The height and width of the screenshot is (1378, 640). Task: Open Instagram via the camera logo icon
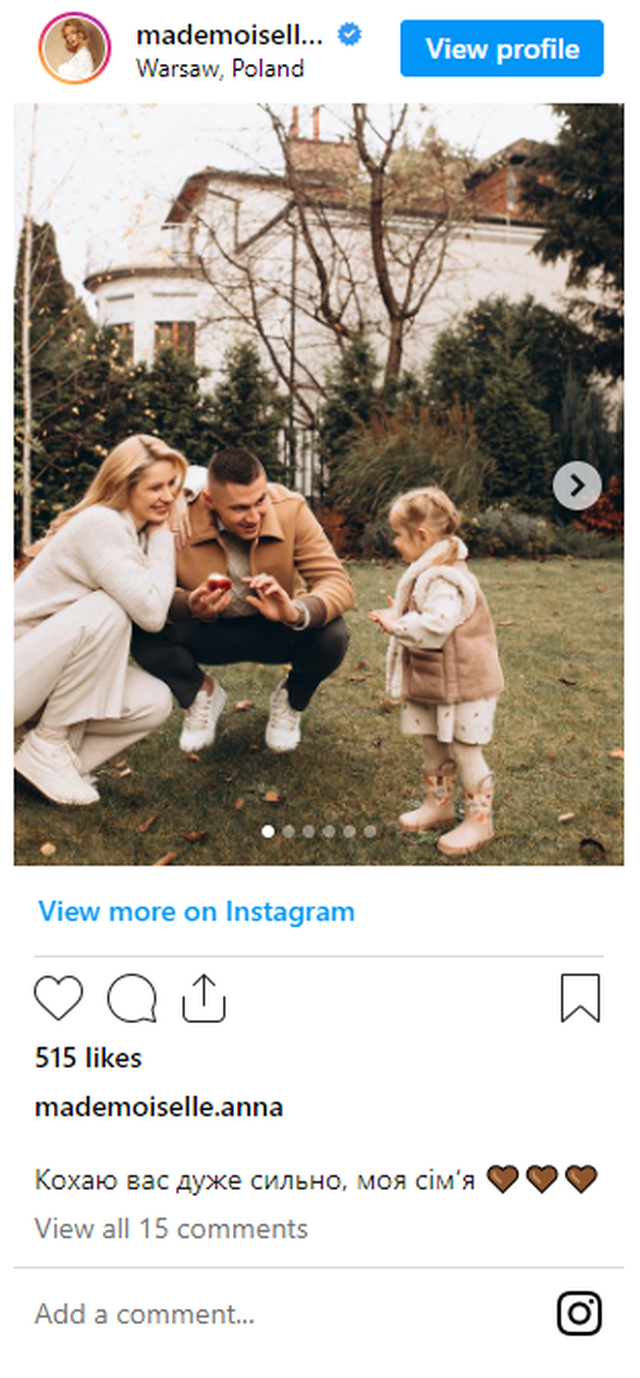[x=579, y=1313]
